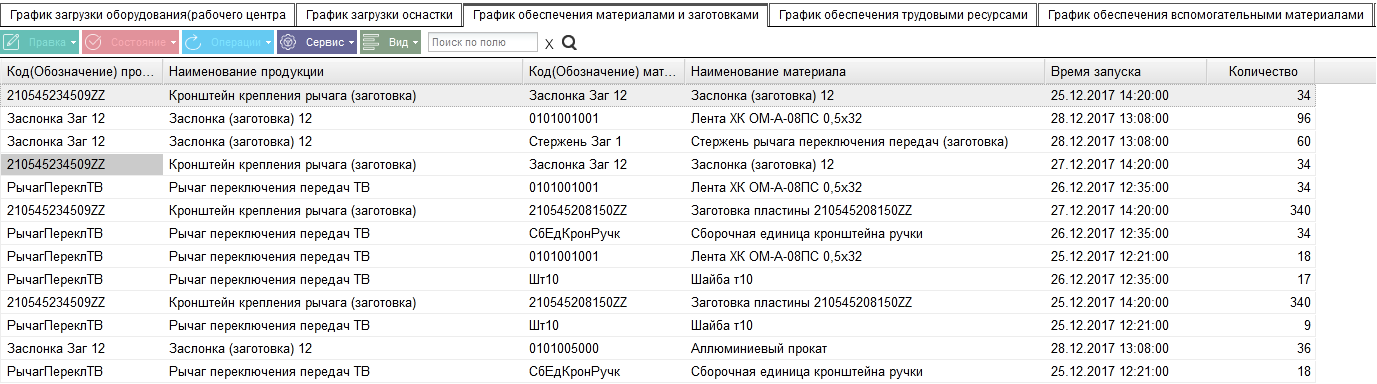Open the Вид dropdown arrow
Viewport: 1377px width, 384px height.
pyautogui.click(x=414, y=43)
